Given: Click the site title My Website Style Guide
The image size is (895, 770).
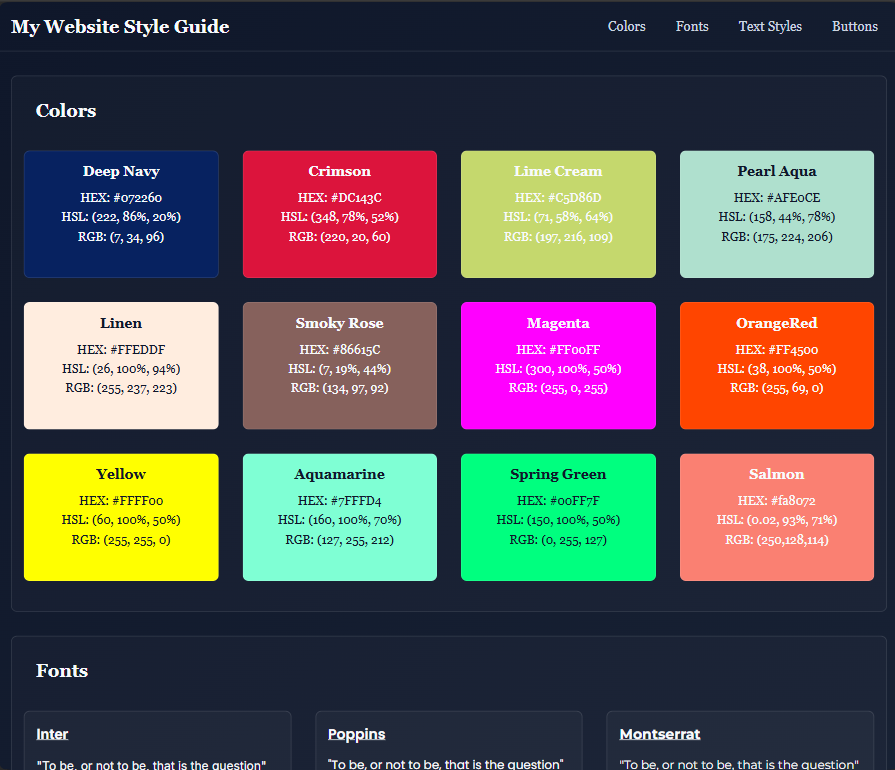Looking at the screenshot, I should (x=120, y=27).
